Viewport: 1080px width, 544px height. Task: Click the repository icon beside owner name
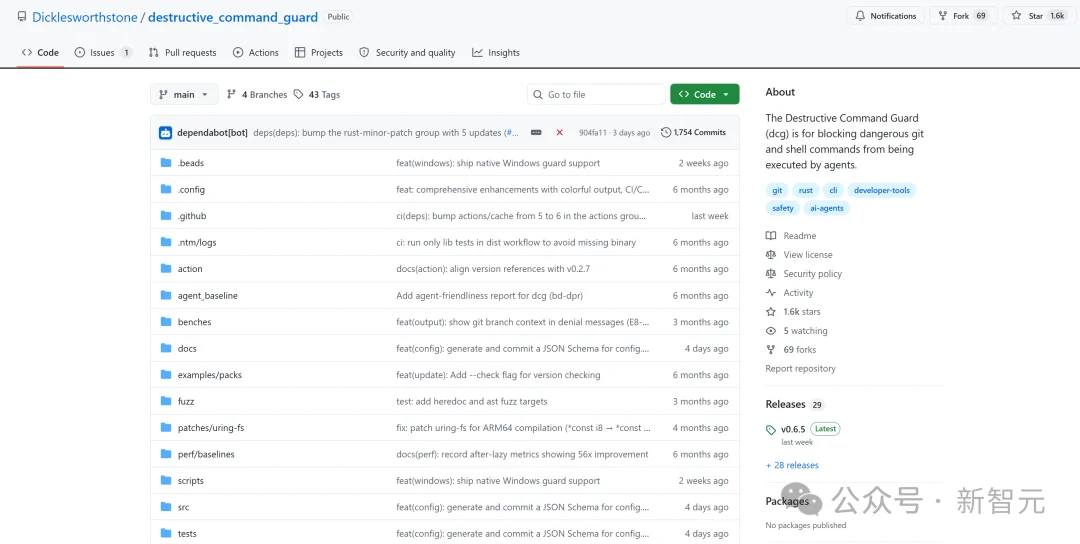(22, 17)
